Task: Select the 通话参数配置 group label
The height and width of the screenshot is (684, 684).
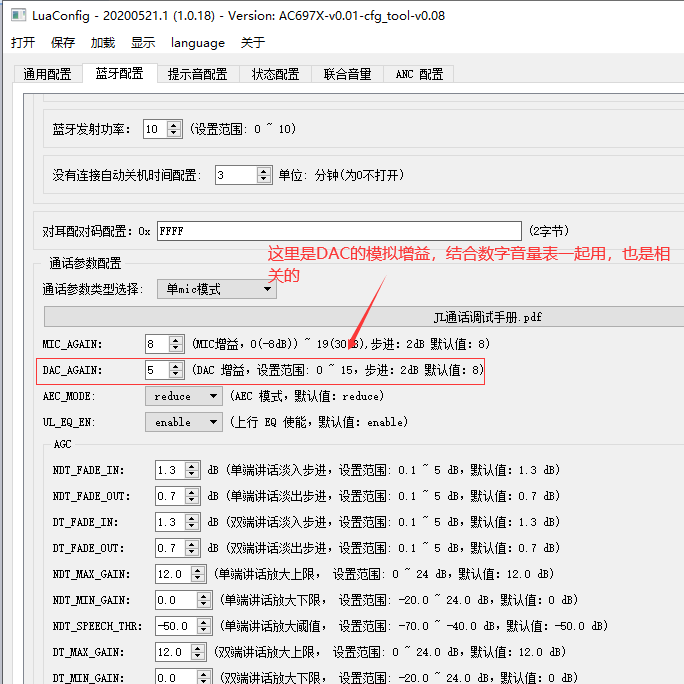Action: pos(85,263)
